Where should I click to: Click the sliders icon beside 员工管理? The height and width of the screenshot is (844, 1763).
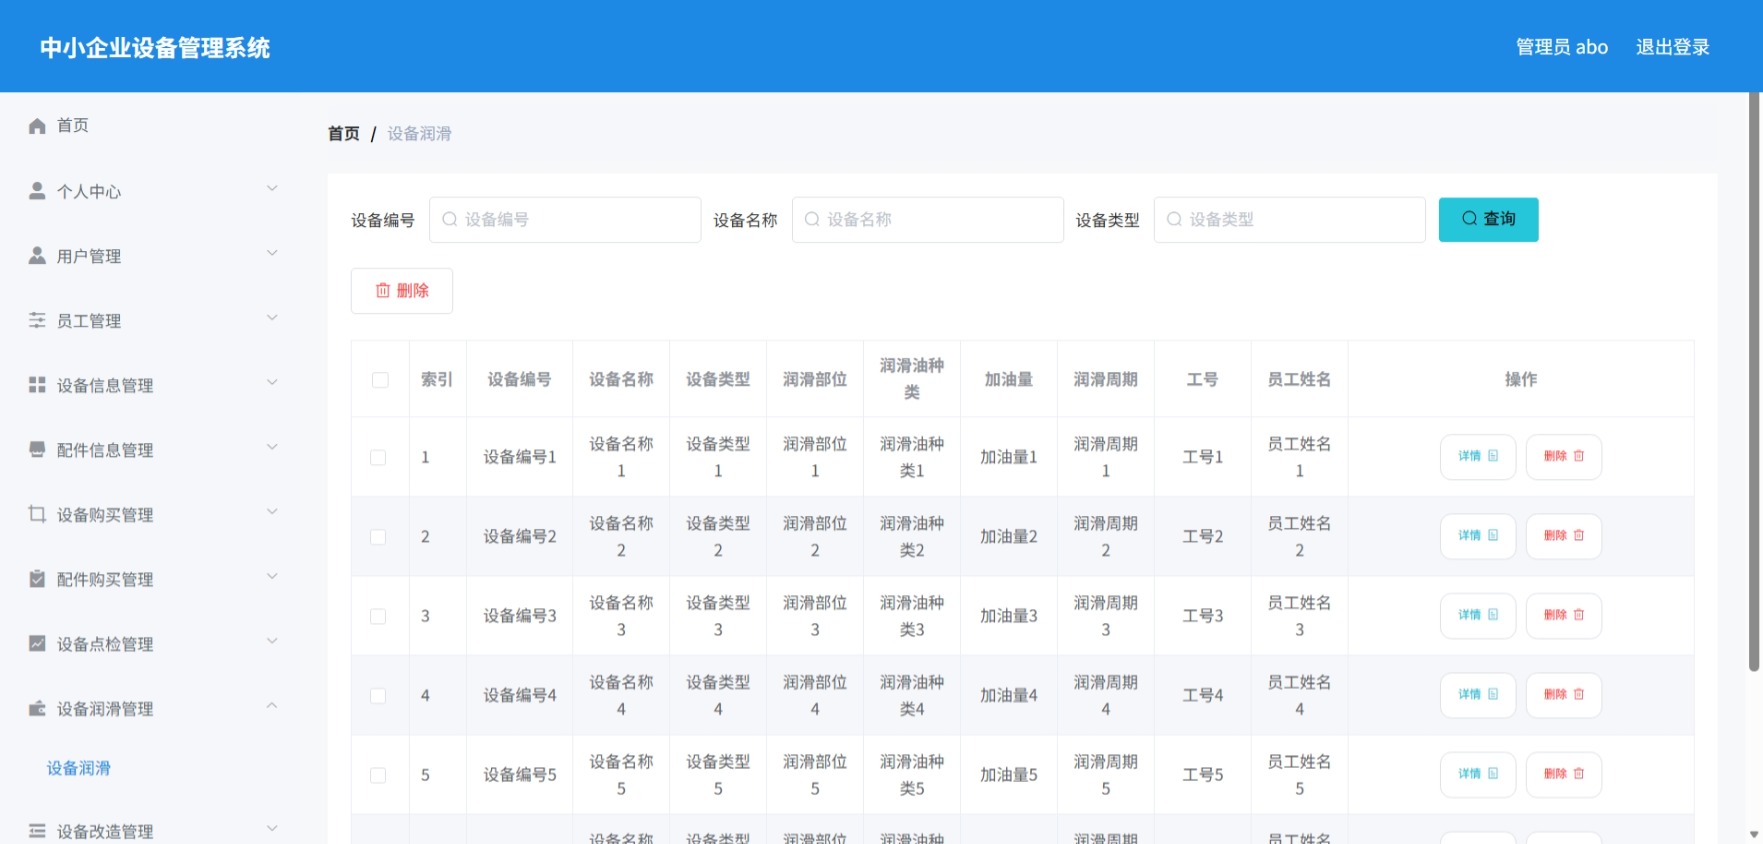[x=37, y=320]
